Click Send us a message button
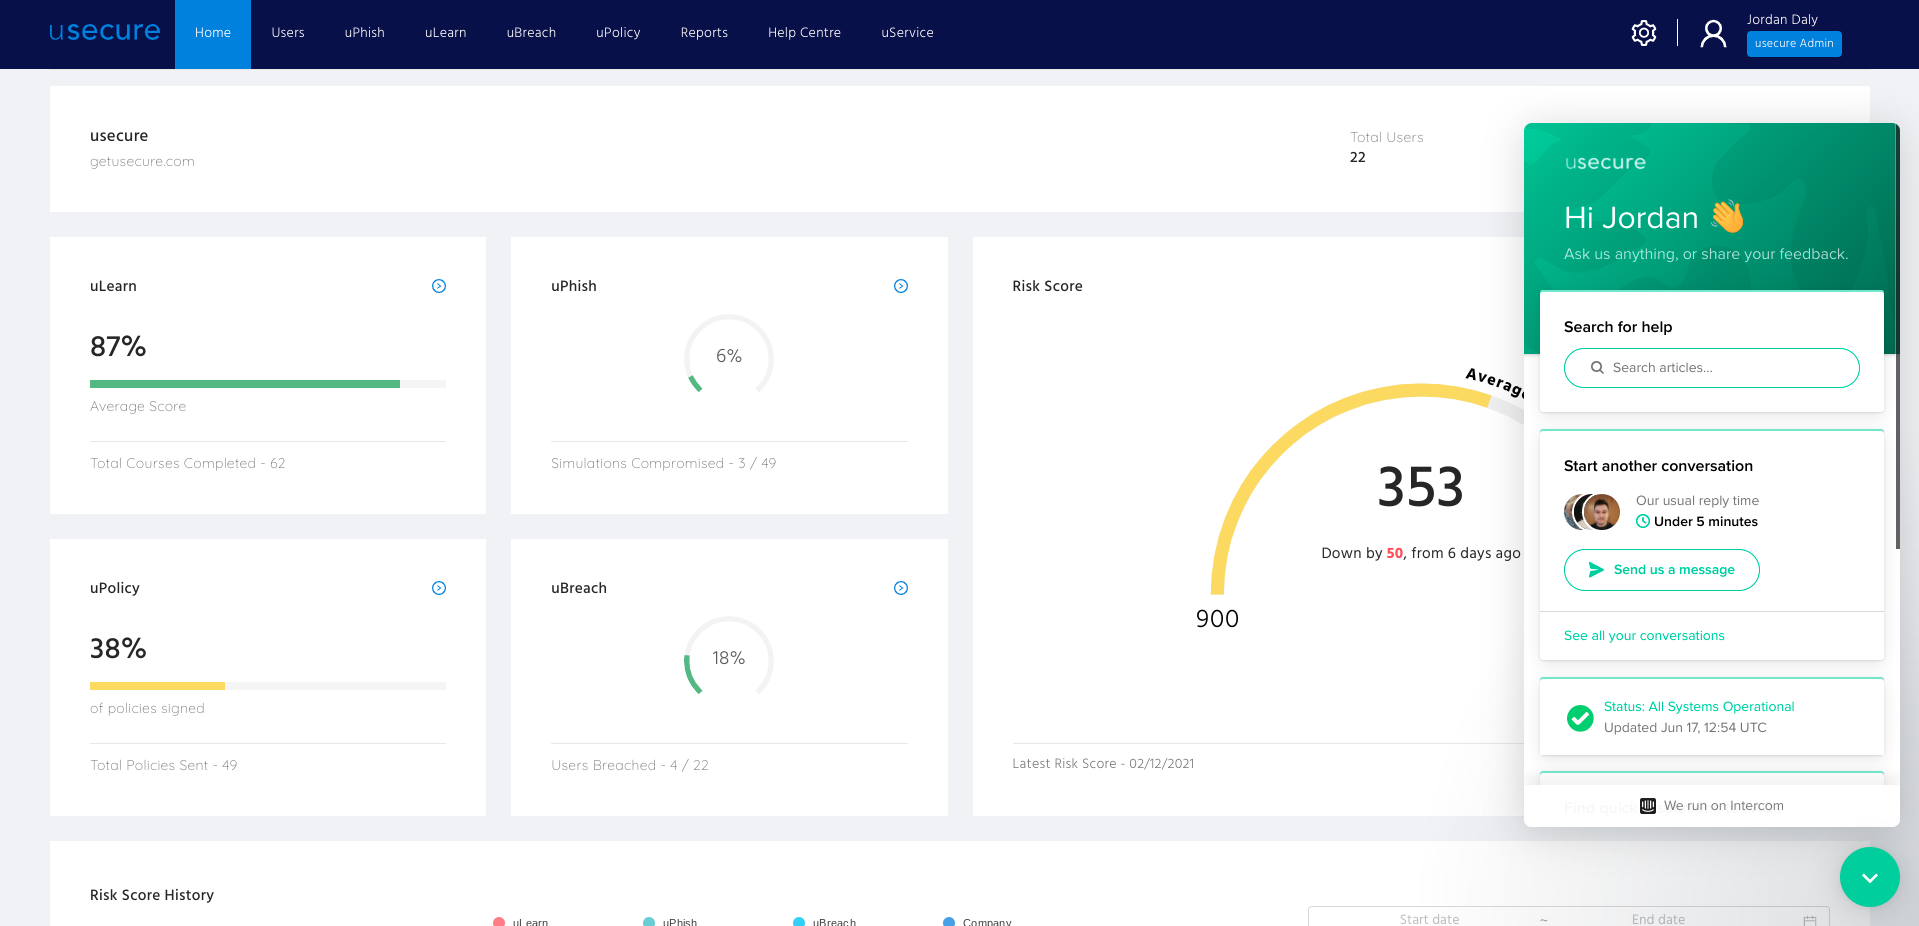This screenshot has height=926, width=1919. pos(1662,570)
